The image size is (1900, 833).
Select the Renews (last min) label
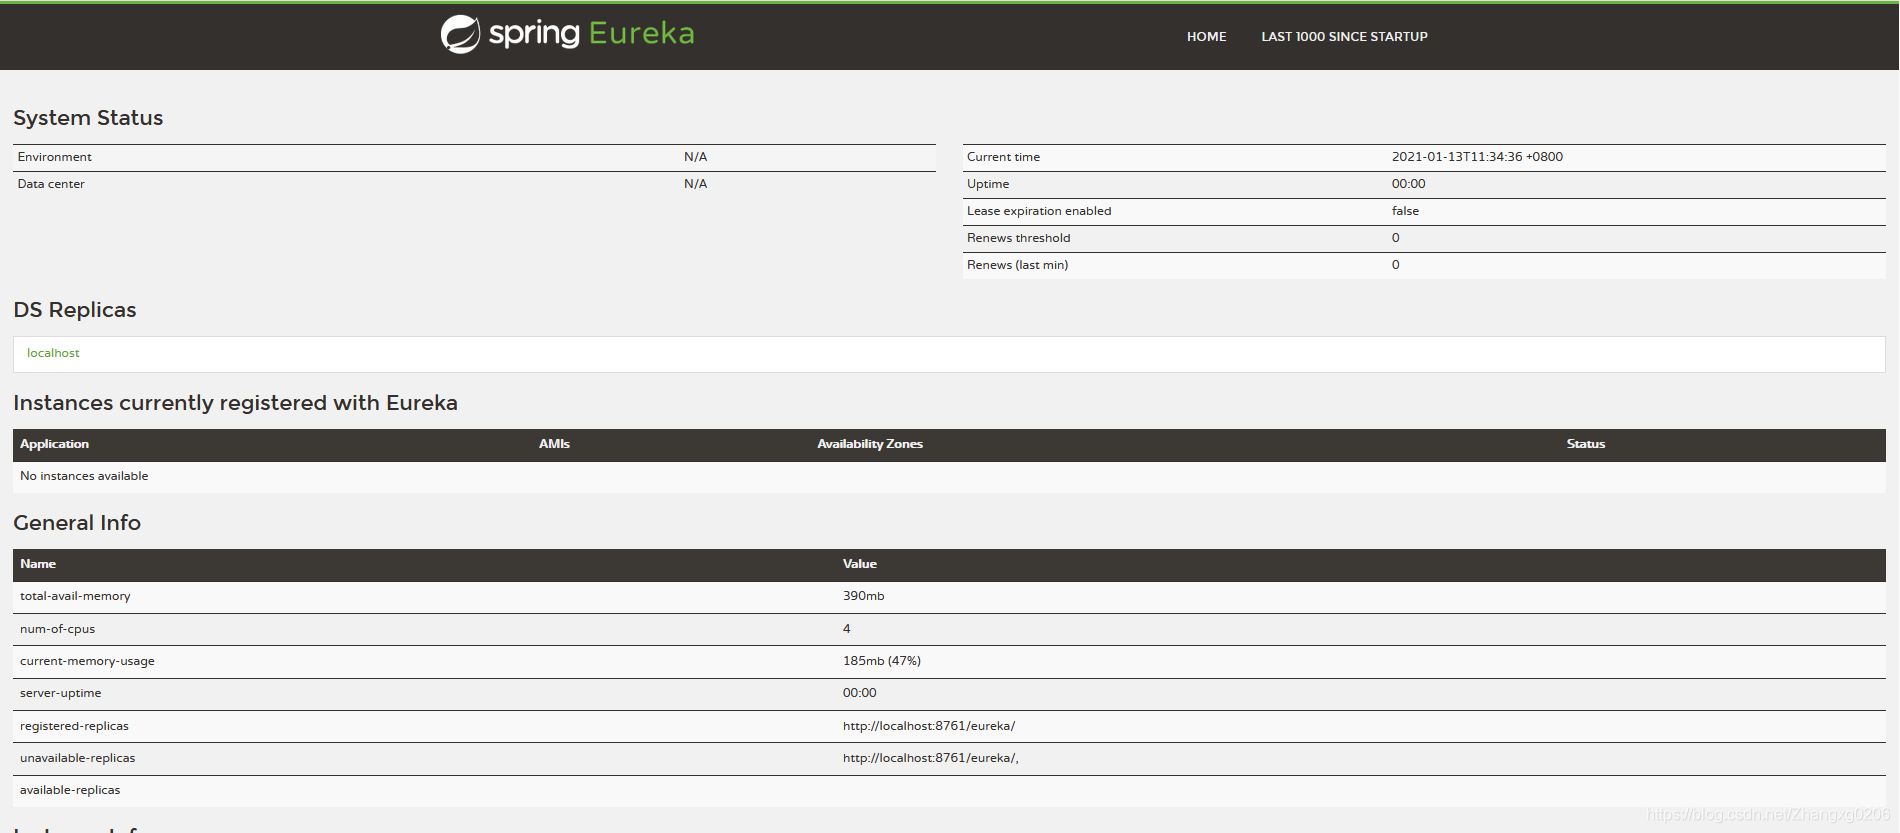pos(1017,265)
